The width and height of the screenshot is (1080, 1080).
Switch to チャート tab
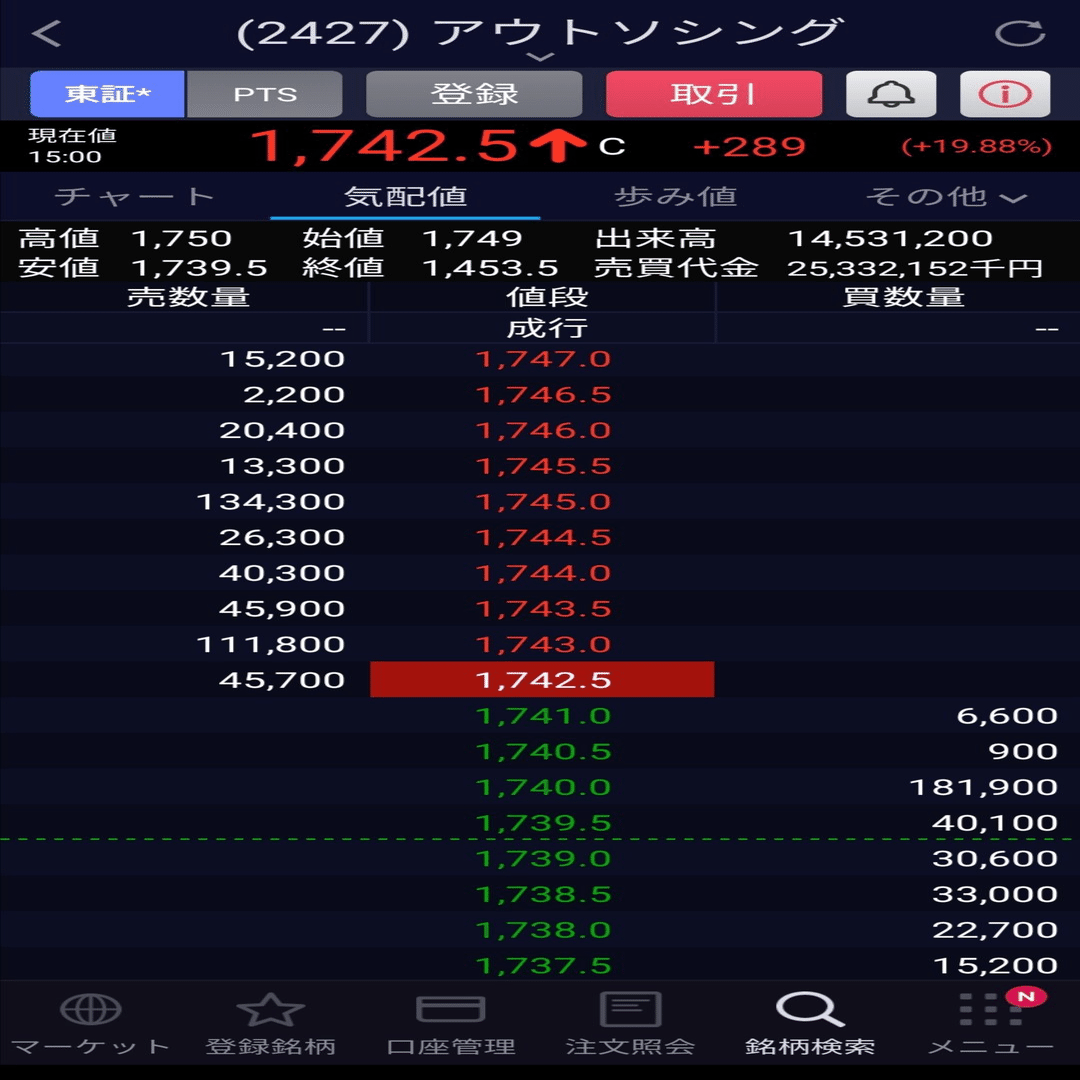pyautogui.click(x=135, y=197)
